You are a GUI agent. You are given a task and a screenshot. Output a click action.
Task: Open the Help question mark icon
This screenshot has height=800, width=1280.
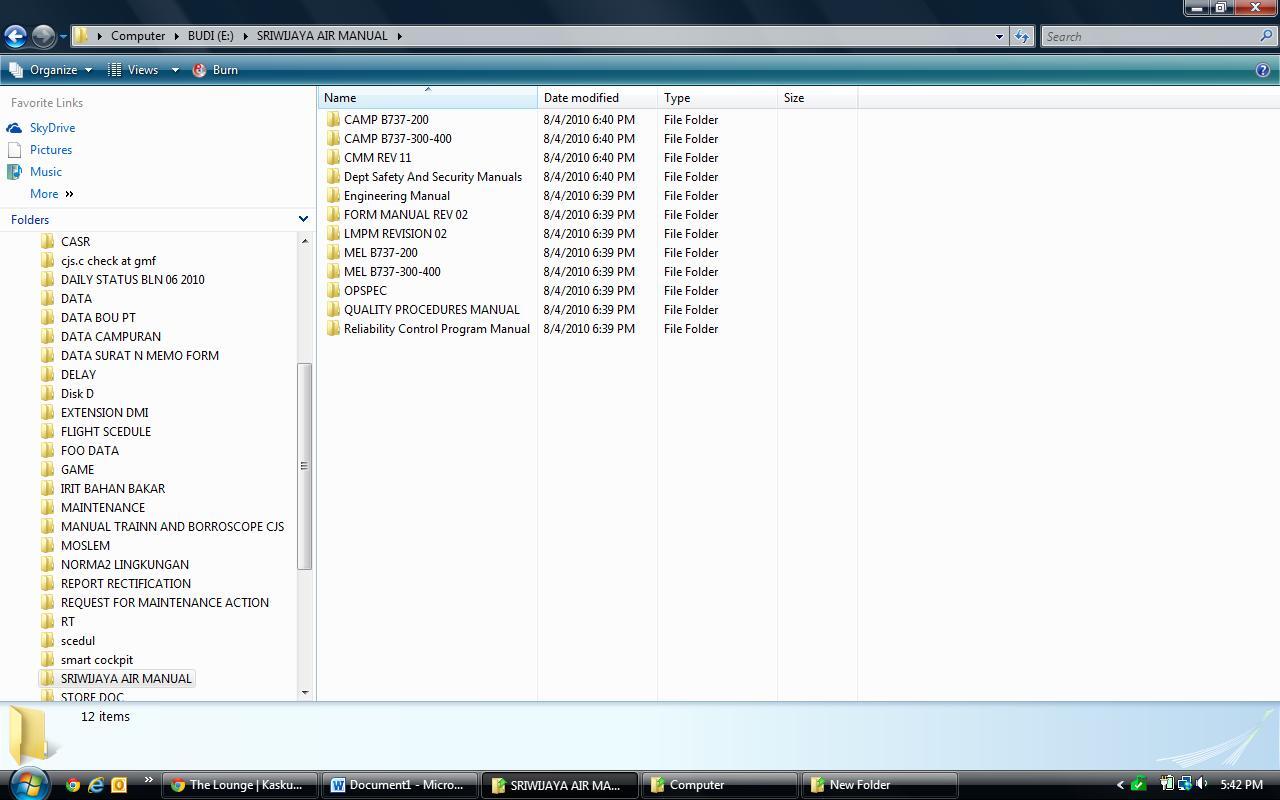[x=1263, y=70]
